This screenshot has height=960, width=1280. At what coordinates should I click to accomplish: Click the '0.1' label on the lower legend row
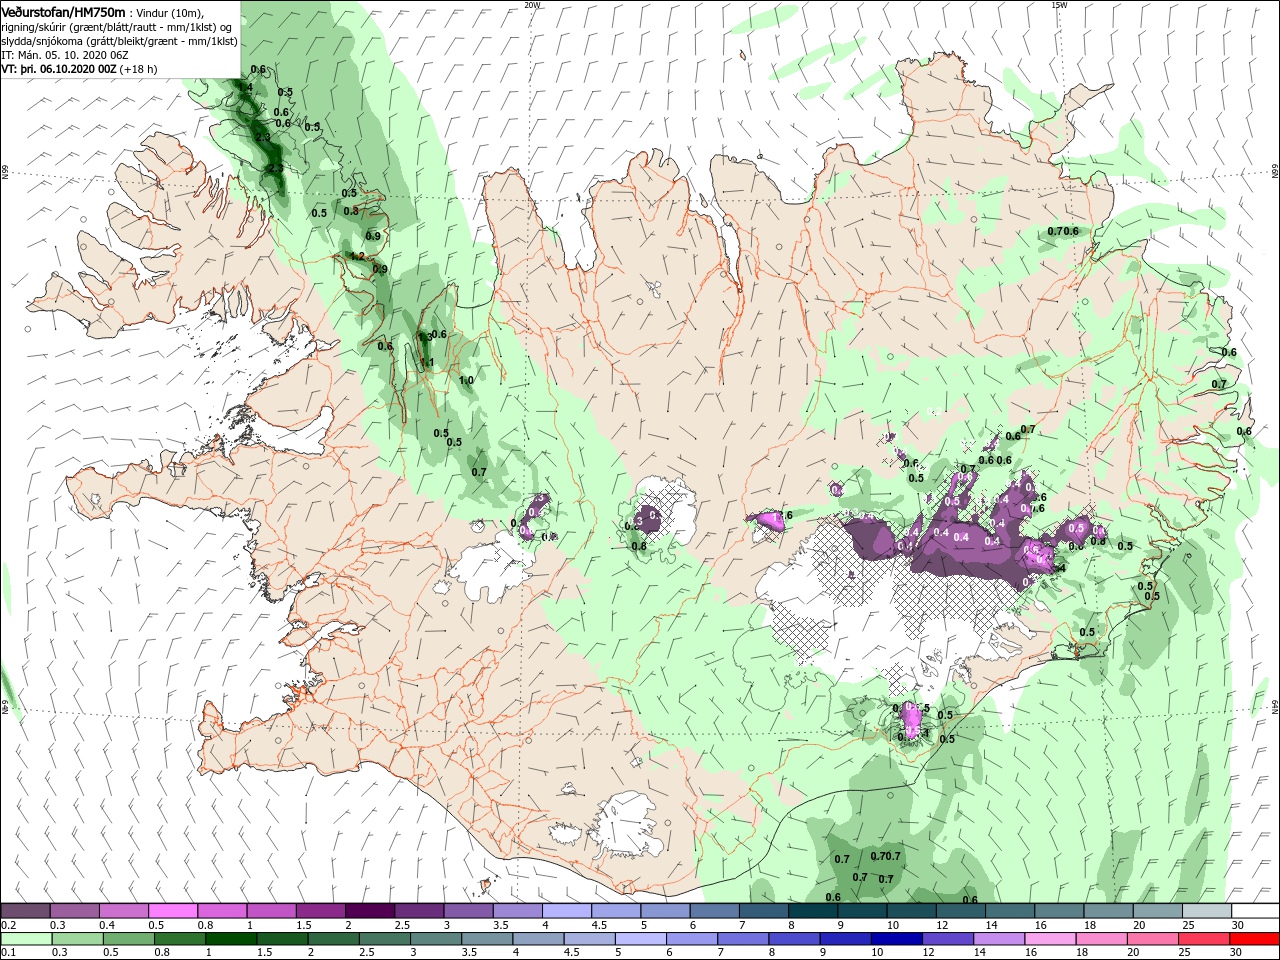tap(9, 952)
